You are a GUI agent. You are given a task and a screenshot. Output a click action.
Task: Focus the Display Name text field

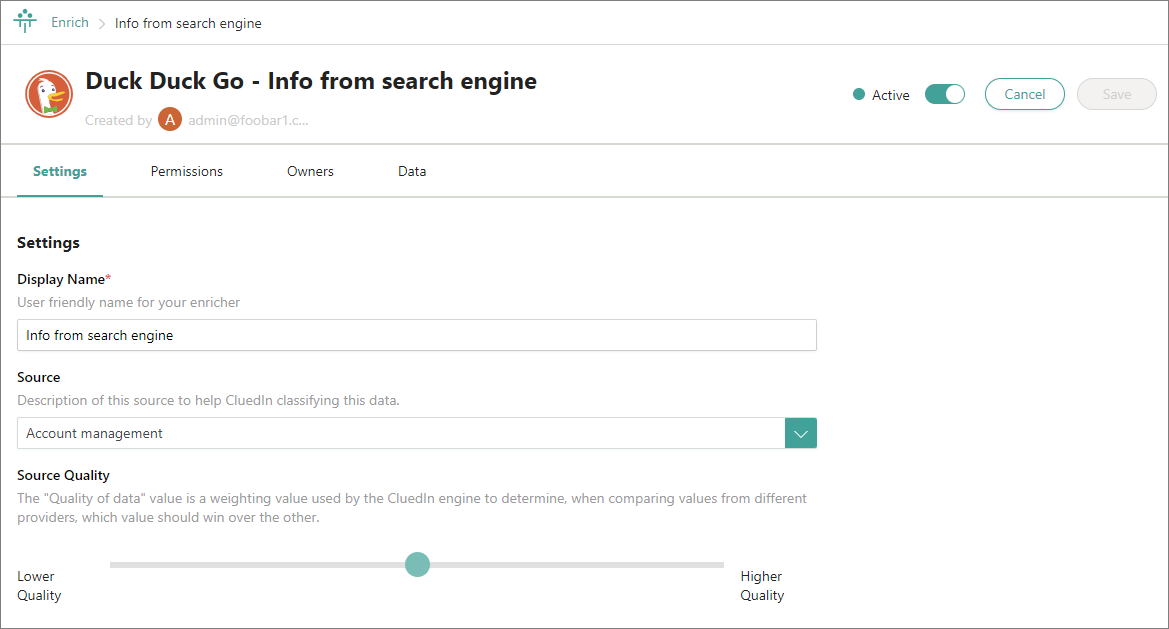416,335
